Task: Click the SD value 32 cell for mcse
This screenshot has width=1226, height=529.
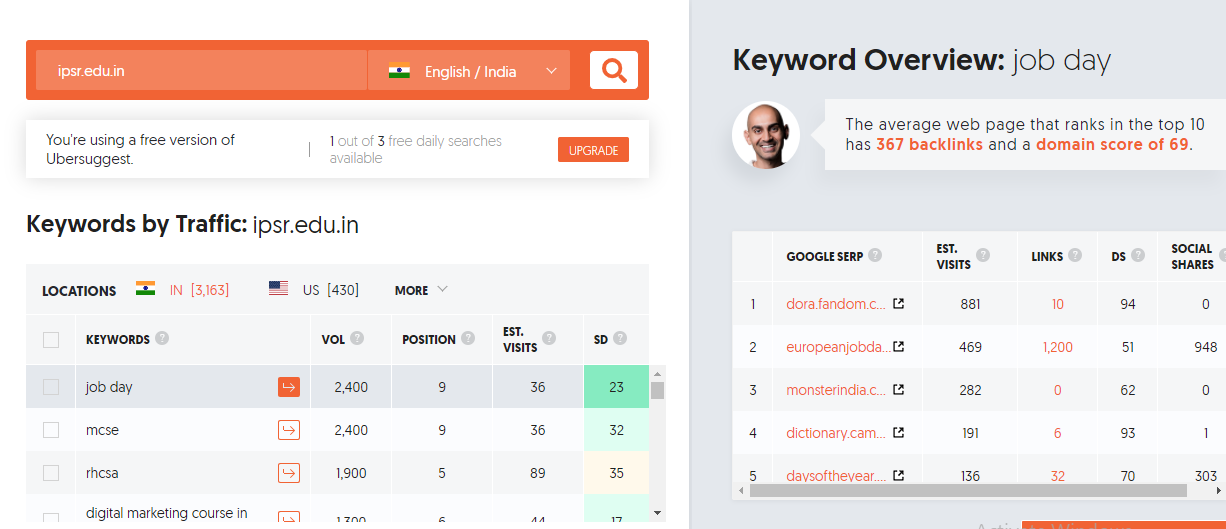Action: tap(616, 430)
